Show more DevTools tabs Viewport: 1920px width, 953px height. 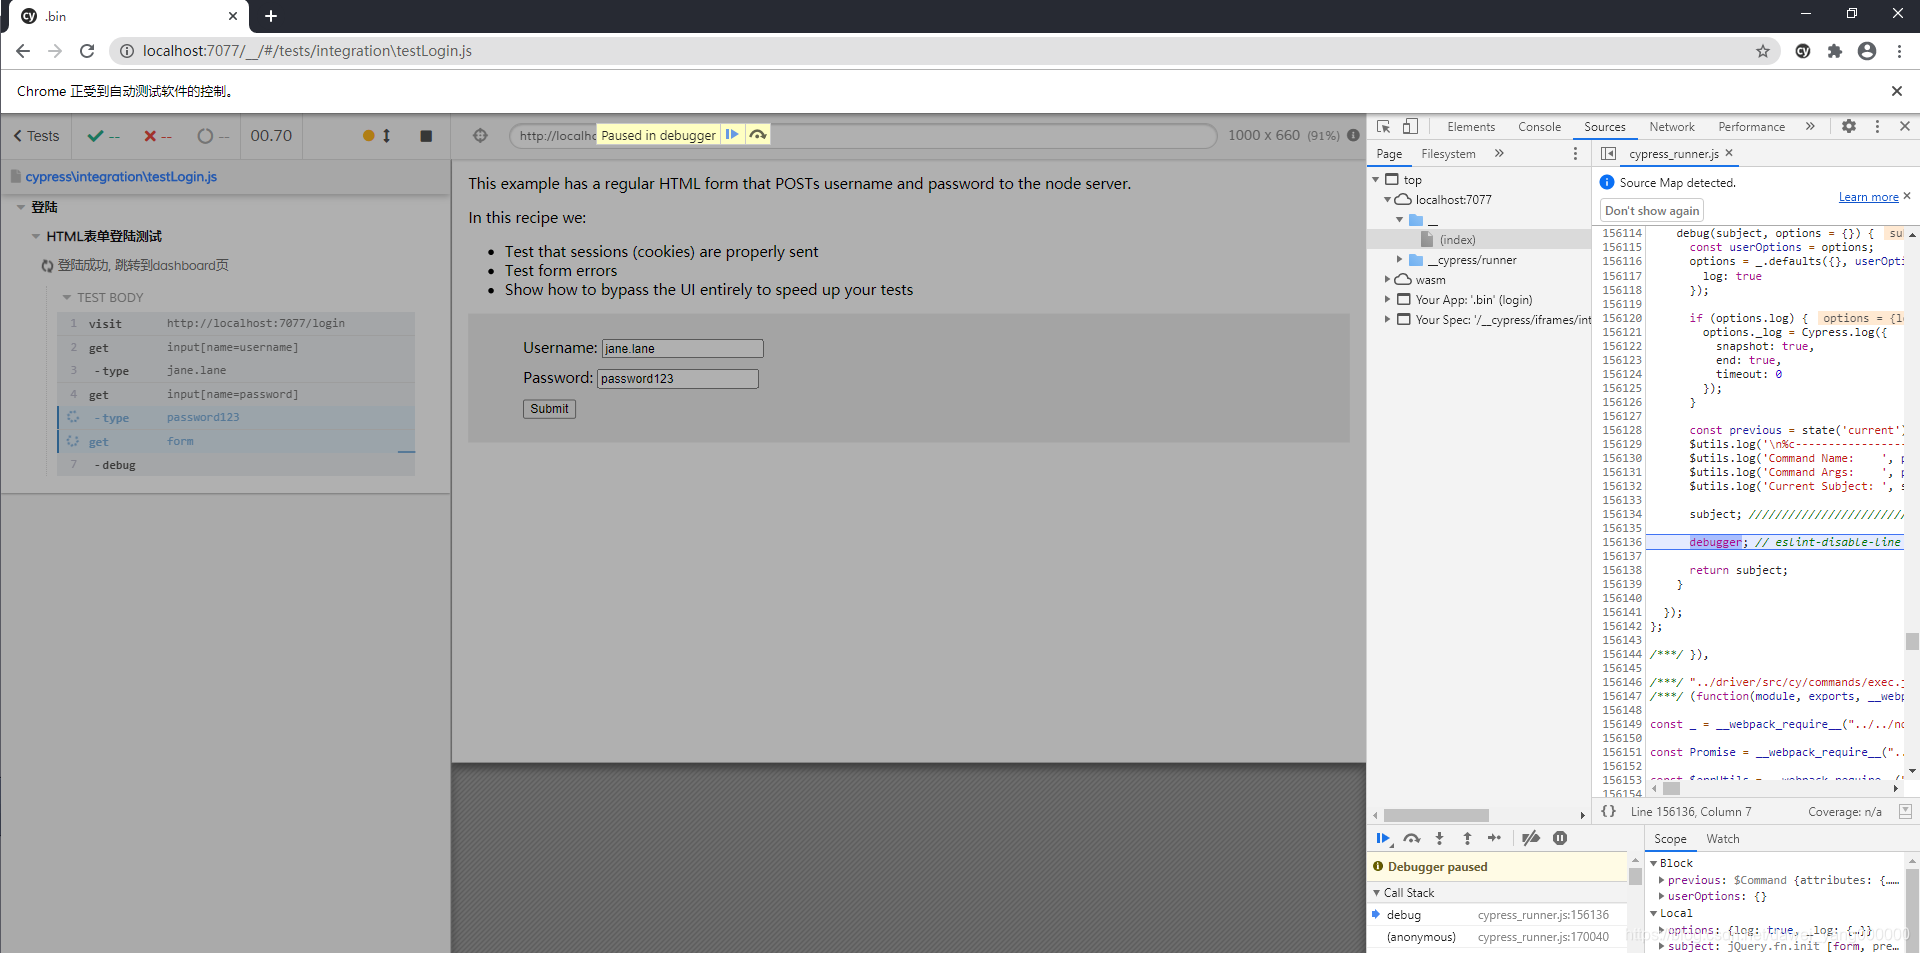click(1810, 127)
